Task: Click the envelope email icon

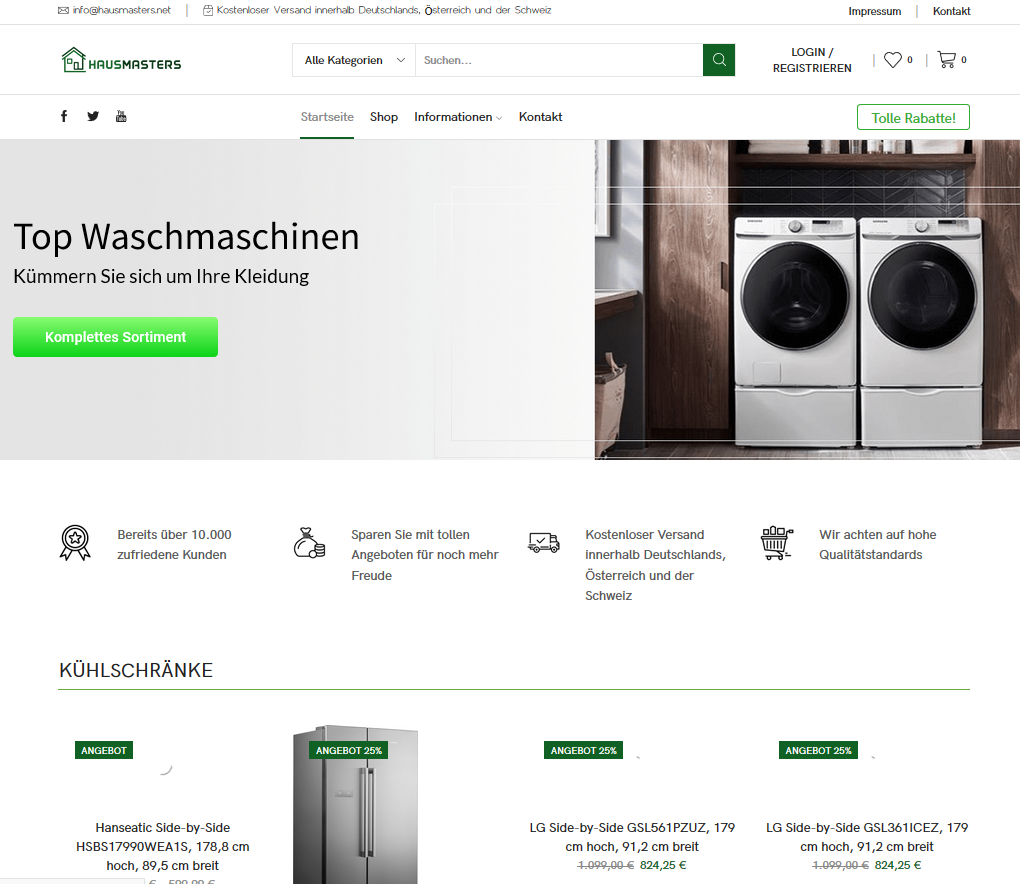Action: click(x=63, y=10)
